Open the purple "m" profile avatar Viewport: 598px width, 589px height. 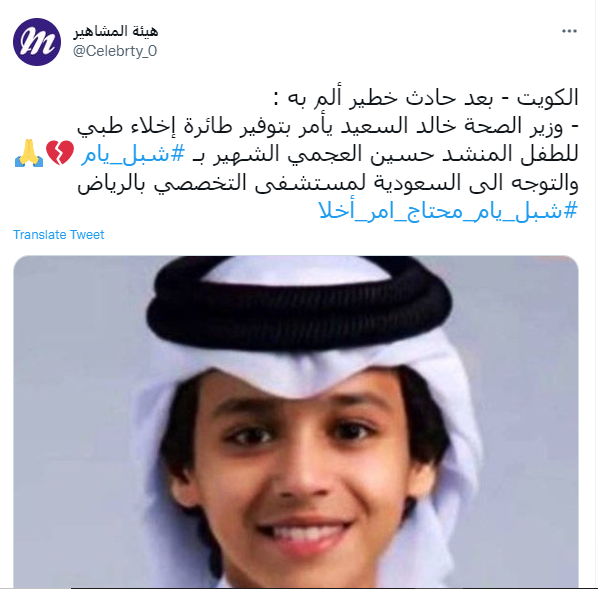[x=37, y=42]
